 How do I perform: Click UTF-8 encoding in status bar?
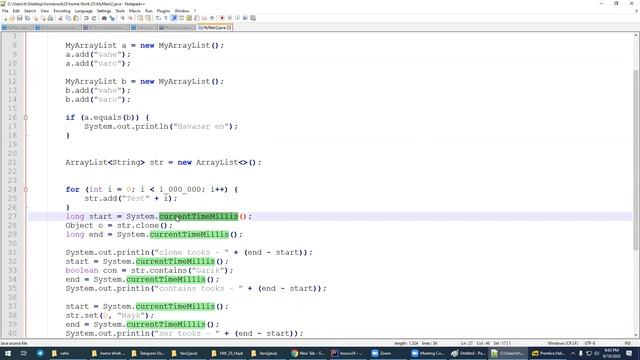point(590,343)
